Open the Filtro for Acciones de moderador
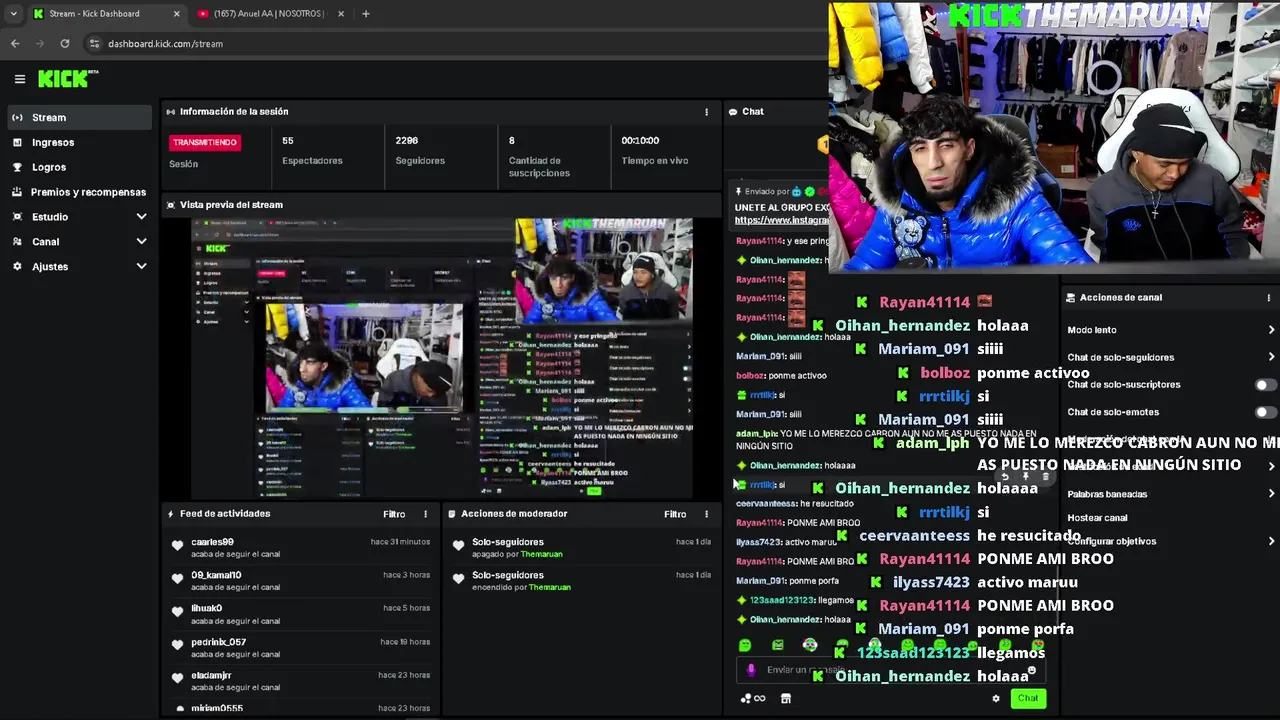This screenshot has width=1280, height=720. (675, 514)
